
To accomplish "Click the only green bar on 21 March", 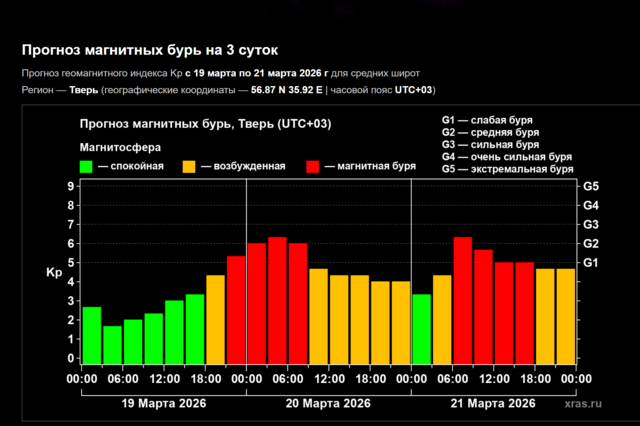I will coord(422,329).
